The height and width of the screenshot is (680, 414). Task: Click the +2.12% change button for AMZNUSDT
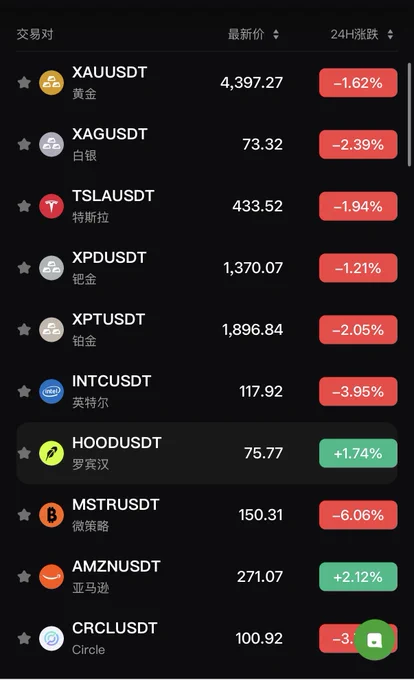[358, 577]
